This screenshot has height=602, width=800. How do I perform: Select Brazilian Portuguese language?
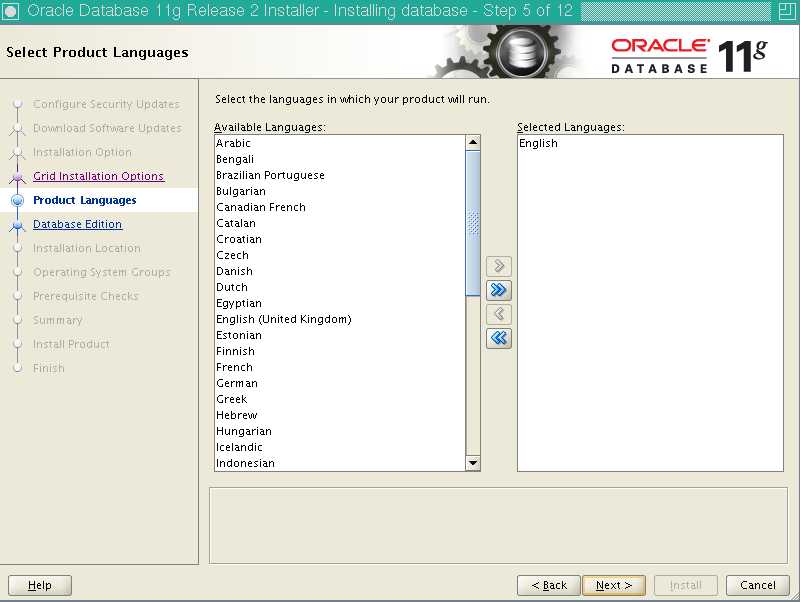point(340,175)
